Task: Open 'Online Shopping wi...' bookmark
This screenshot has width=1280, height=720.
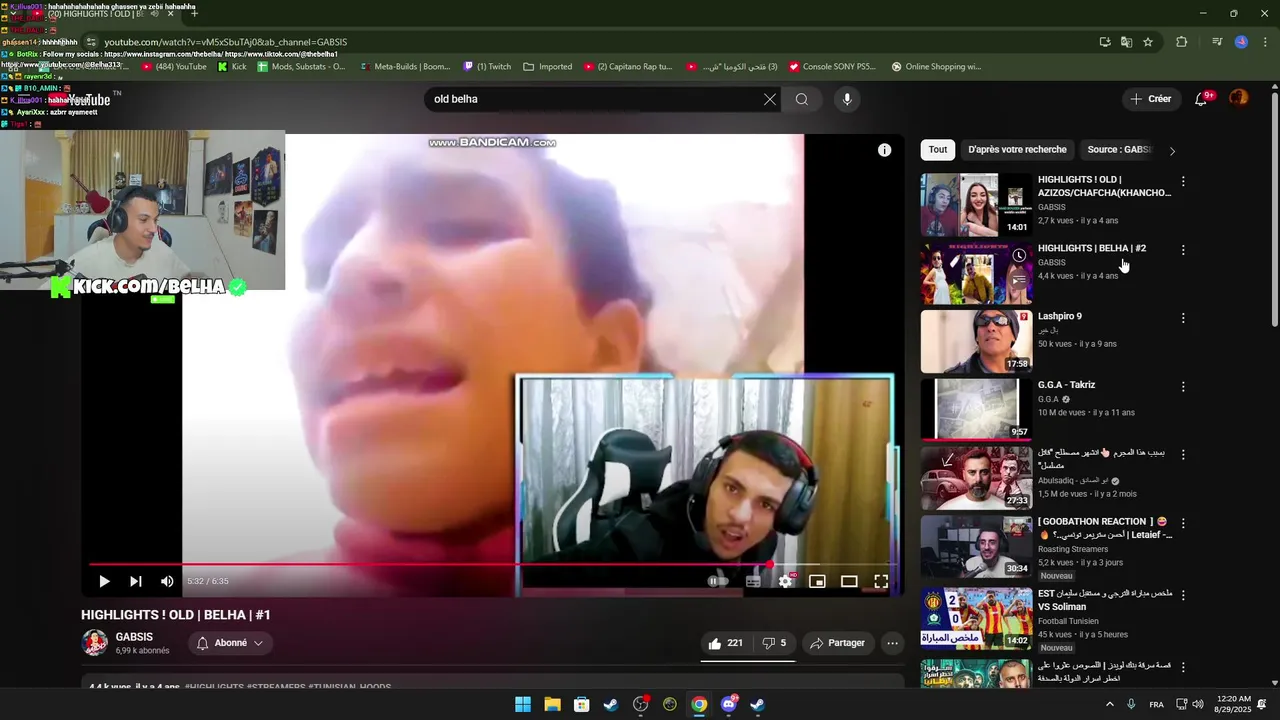Action: coord(935,67)
